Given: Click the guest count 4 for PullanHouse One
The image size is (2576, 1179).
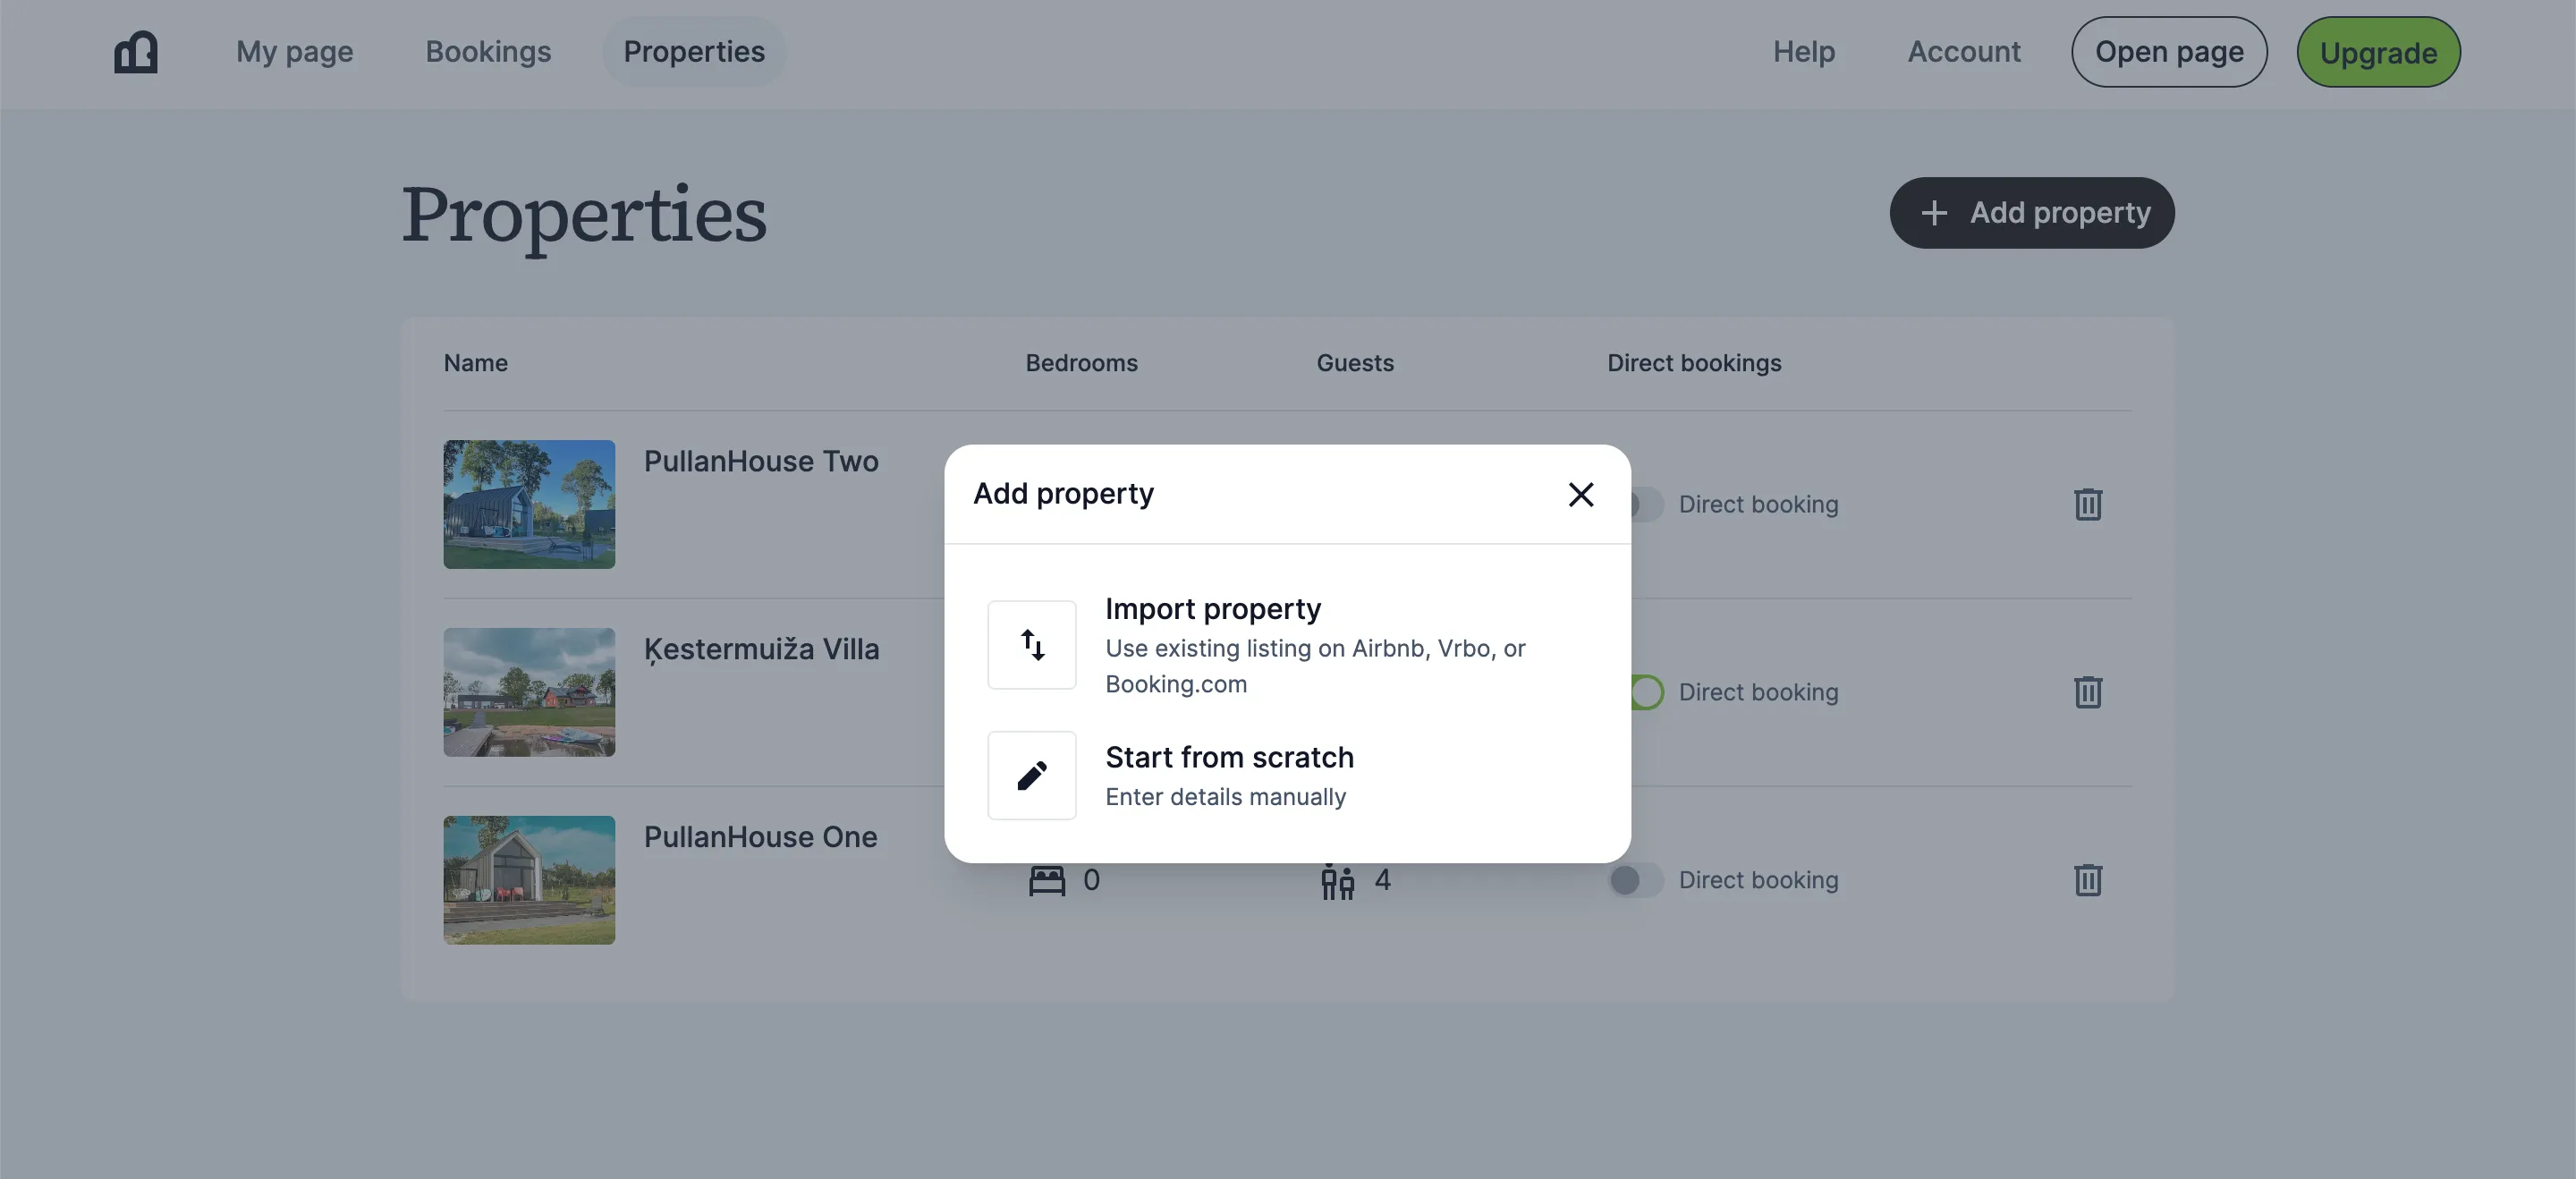Looking at the screenshot, I should [x=1382, y=880].
